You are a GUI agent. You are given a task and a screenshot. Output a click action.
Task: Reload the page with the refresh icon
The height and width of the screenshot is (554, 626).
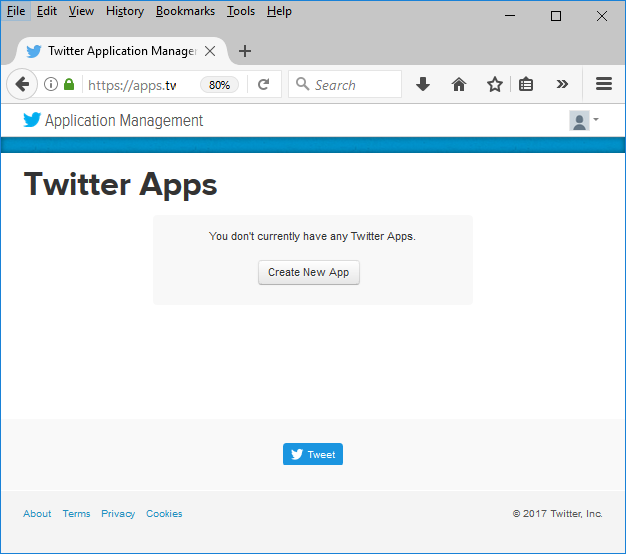(263, 84)
